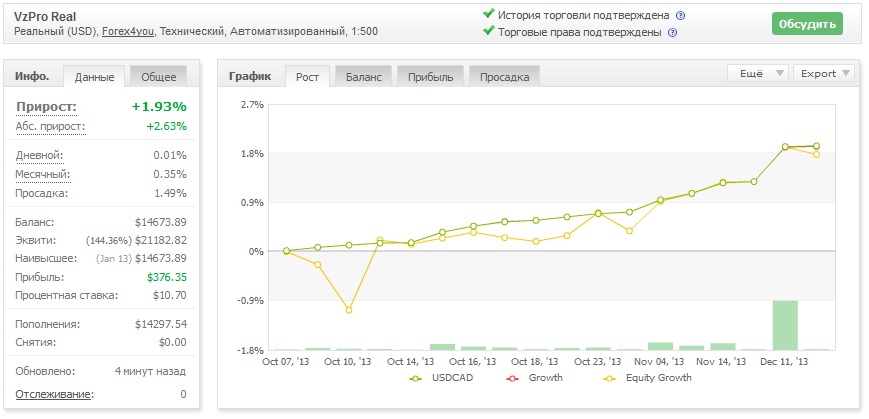Click the help icon beside Торговые права подтверждены

coord(673,33)
